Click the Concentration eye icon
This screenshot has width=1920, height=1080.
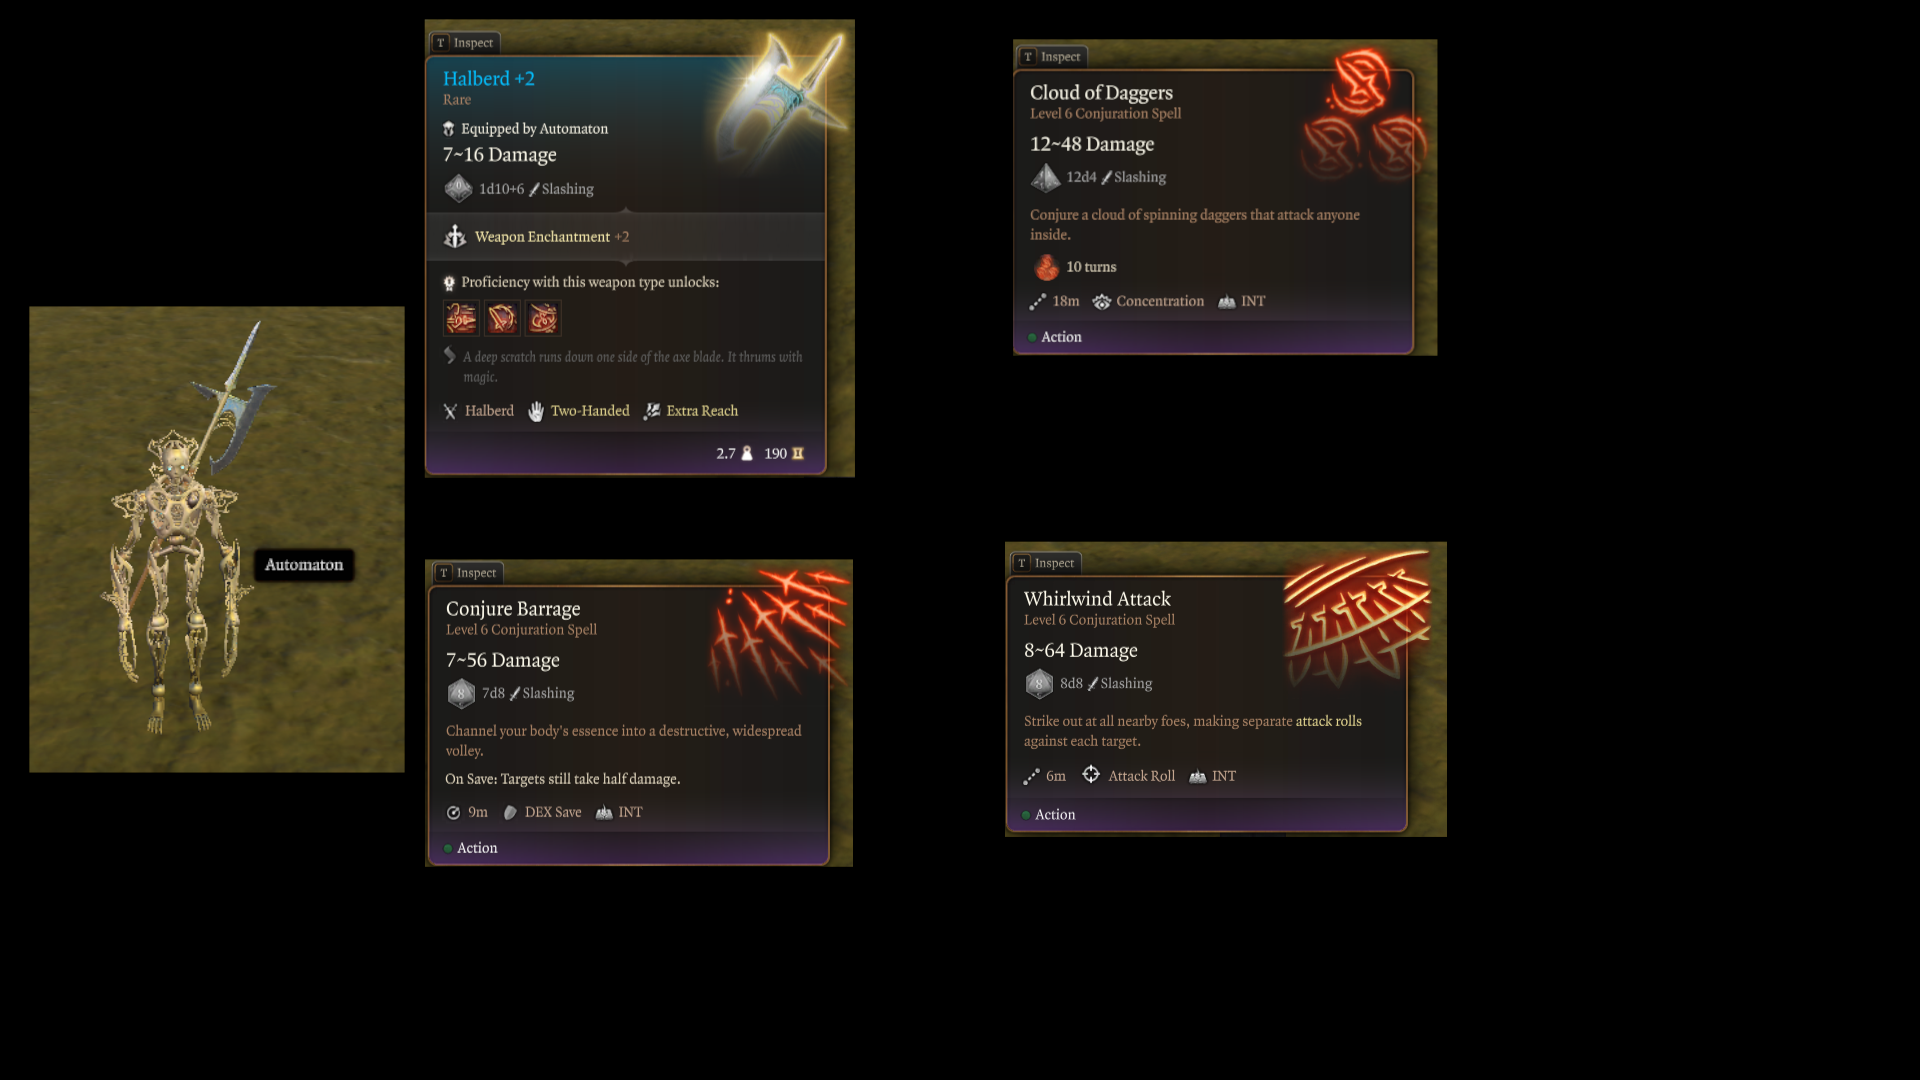point(1102,302)
